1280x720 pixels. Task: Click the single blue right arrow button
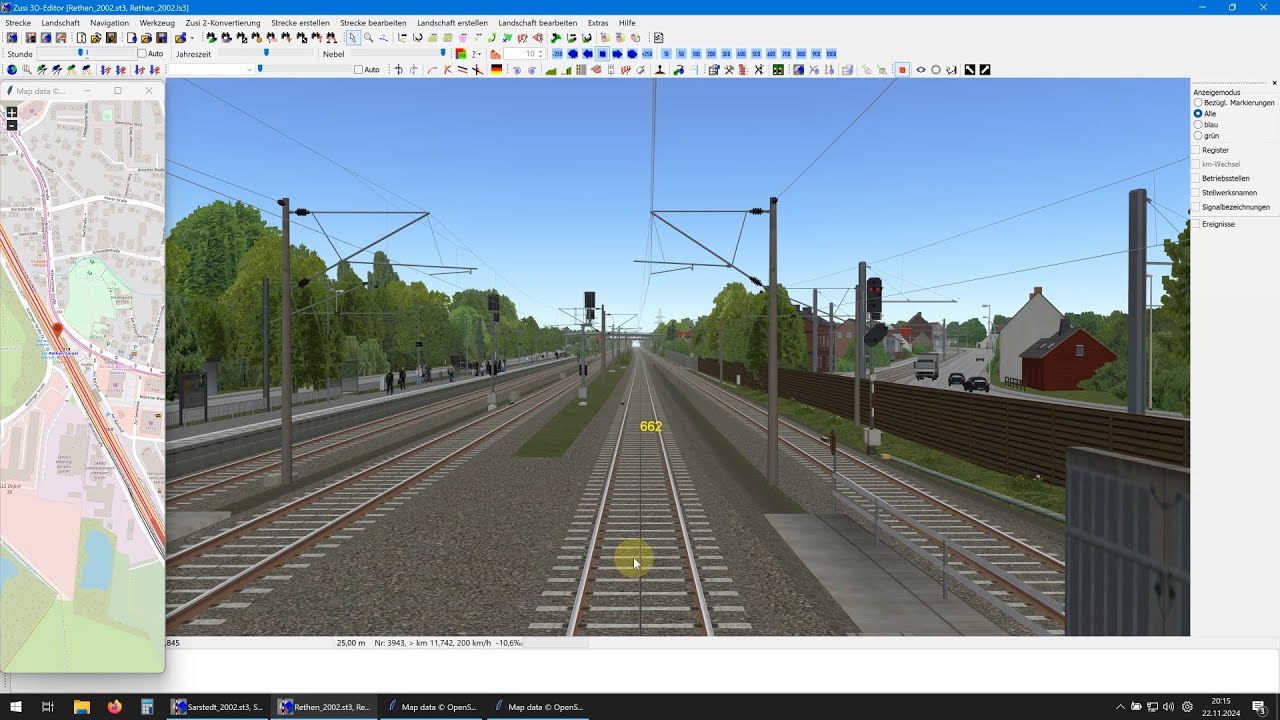point(617,54)
